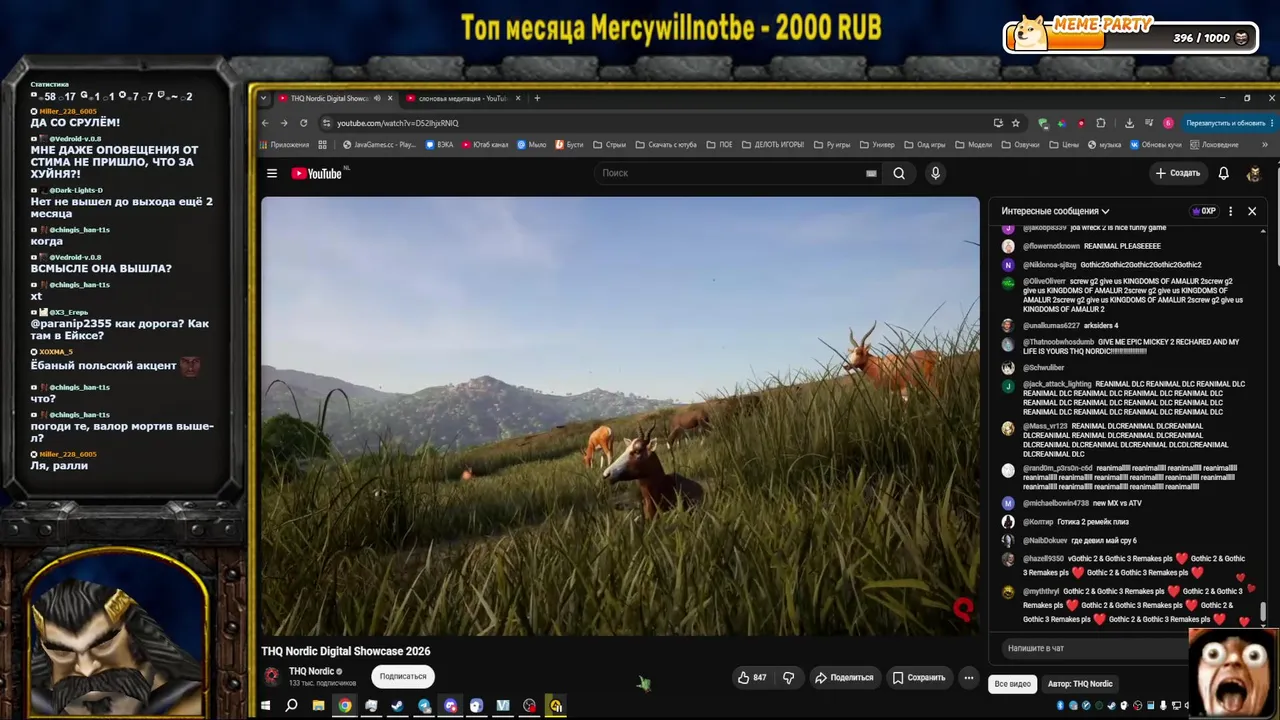Viewport: 1280px width, 720px height.
Task: Click the Chrome address bar URL
Action: pyautogui.click(x=398, y=123)
